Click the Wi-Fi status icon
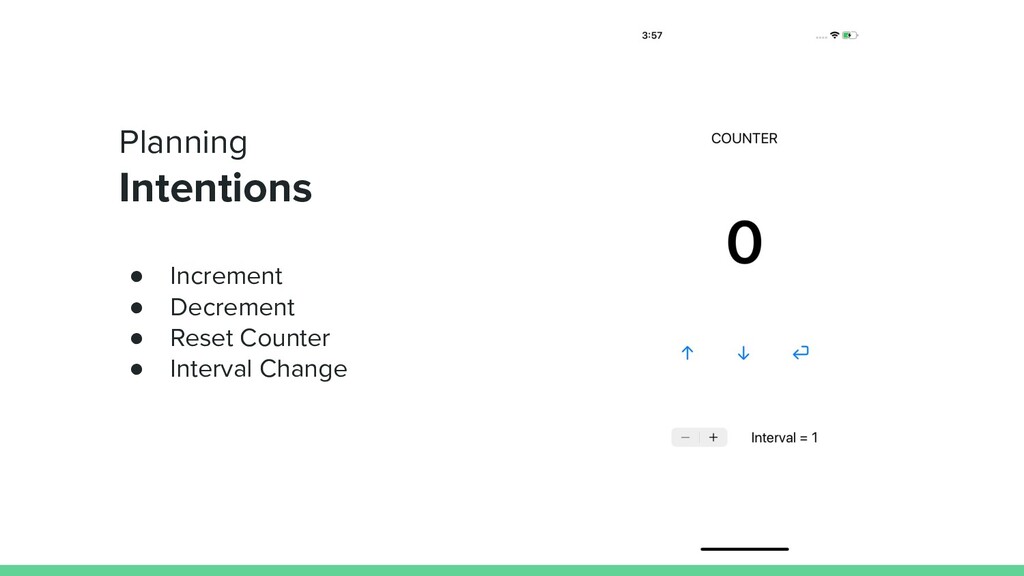Image resolution: width=1024 pixels, height=576 pixels. (835, 35)
